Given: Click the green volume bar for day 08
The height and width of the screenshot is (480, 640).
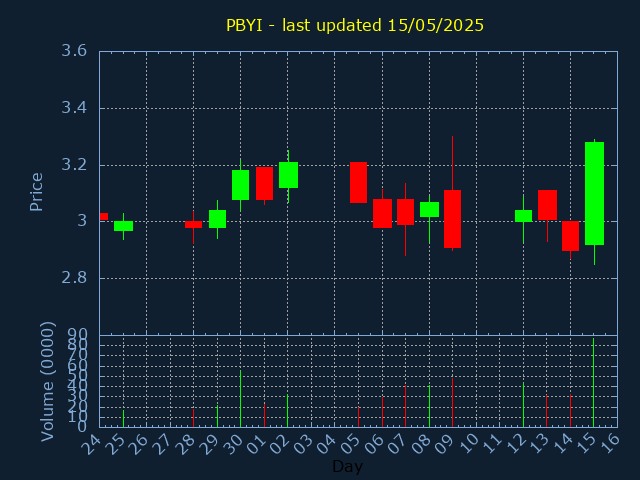Looking at the screenshot, I should click(429, 406).
